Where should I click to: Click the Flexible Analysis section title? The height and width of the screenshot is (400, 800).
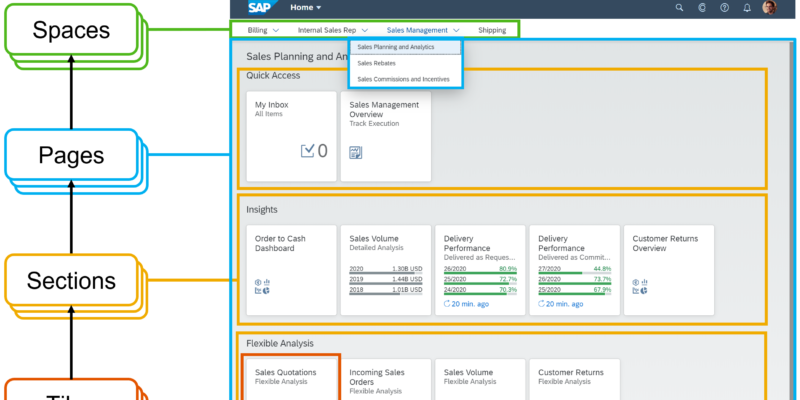point(280,343)
